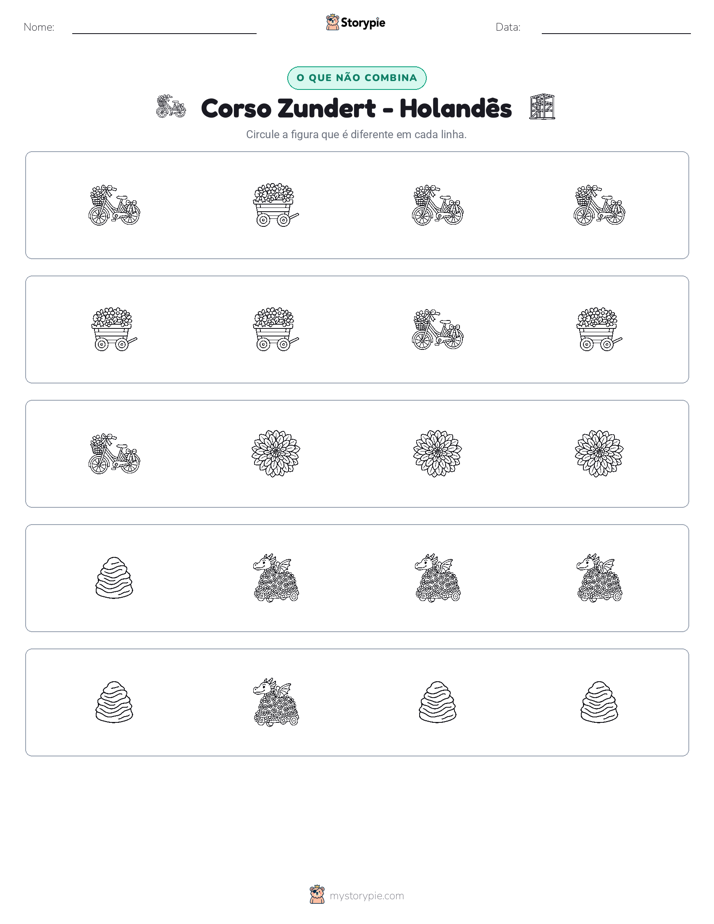
Task: Click the last dragon float in row four
Action: 599,578
